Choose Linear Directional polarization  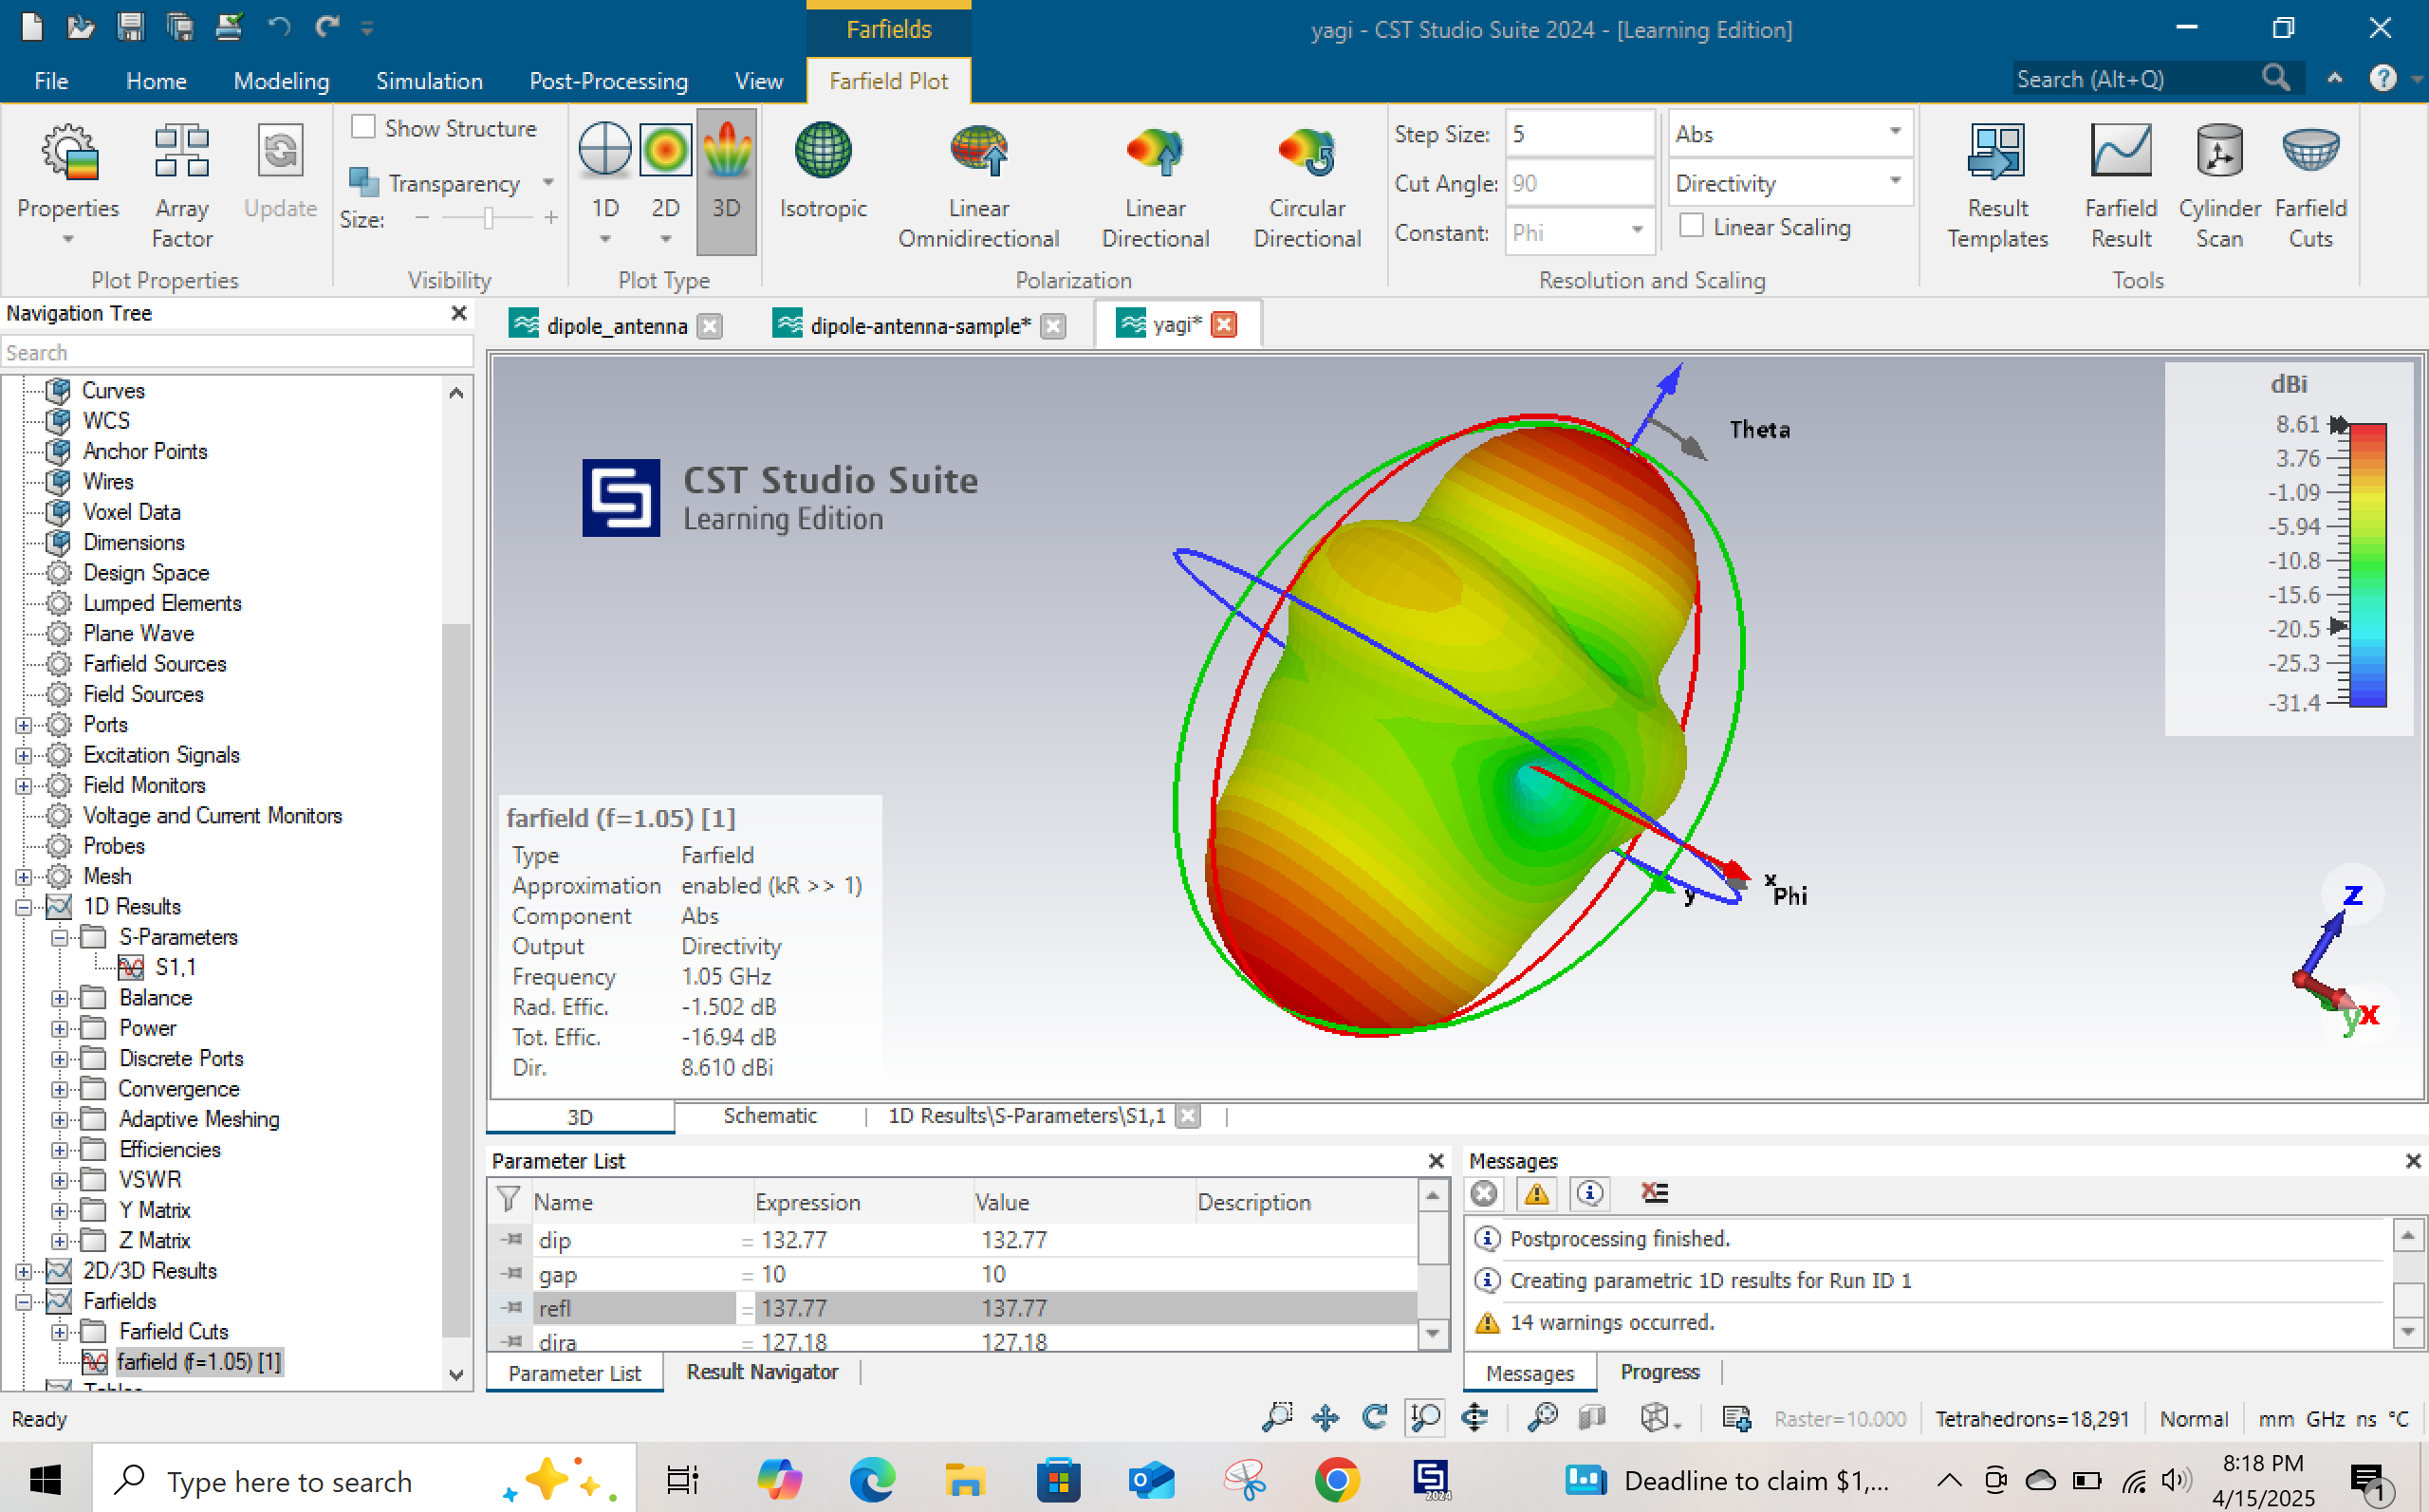coord(1155,178)
